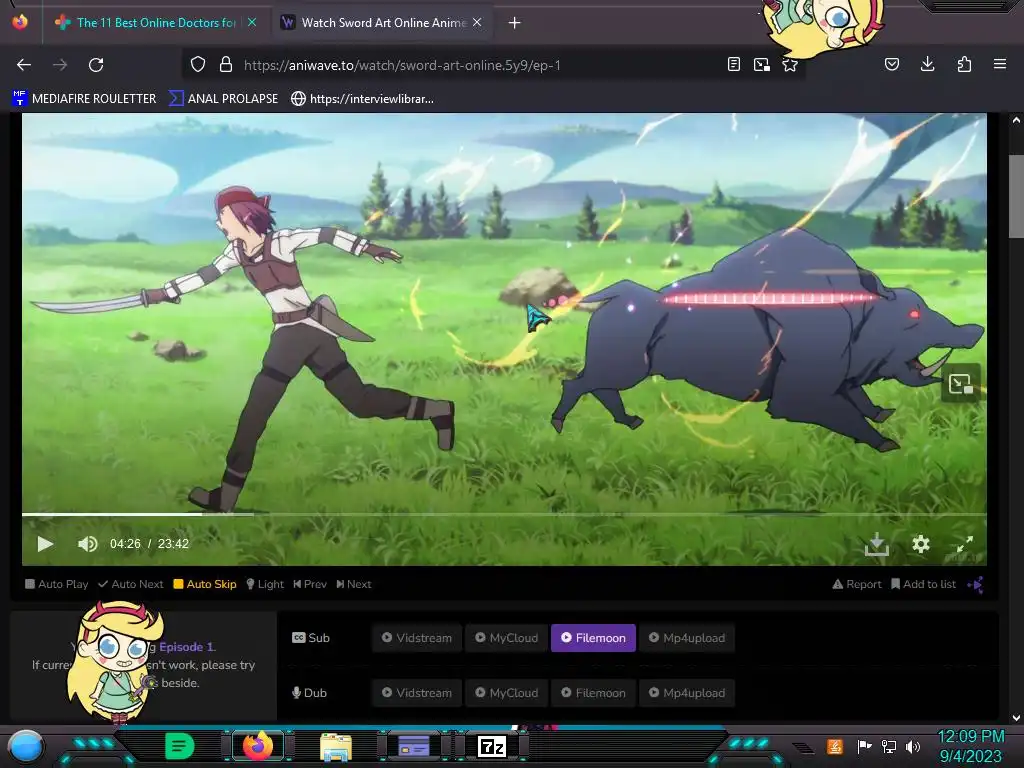Open Action Center flag icon
The image size is (1024, 768).
point(864,746)
